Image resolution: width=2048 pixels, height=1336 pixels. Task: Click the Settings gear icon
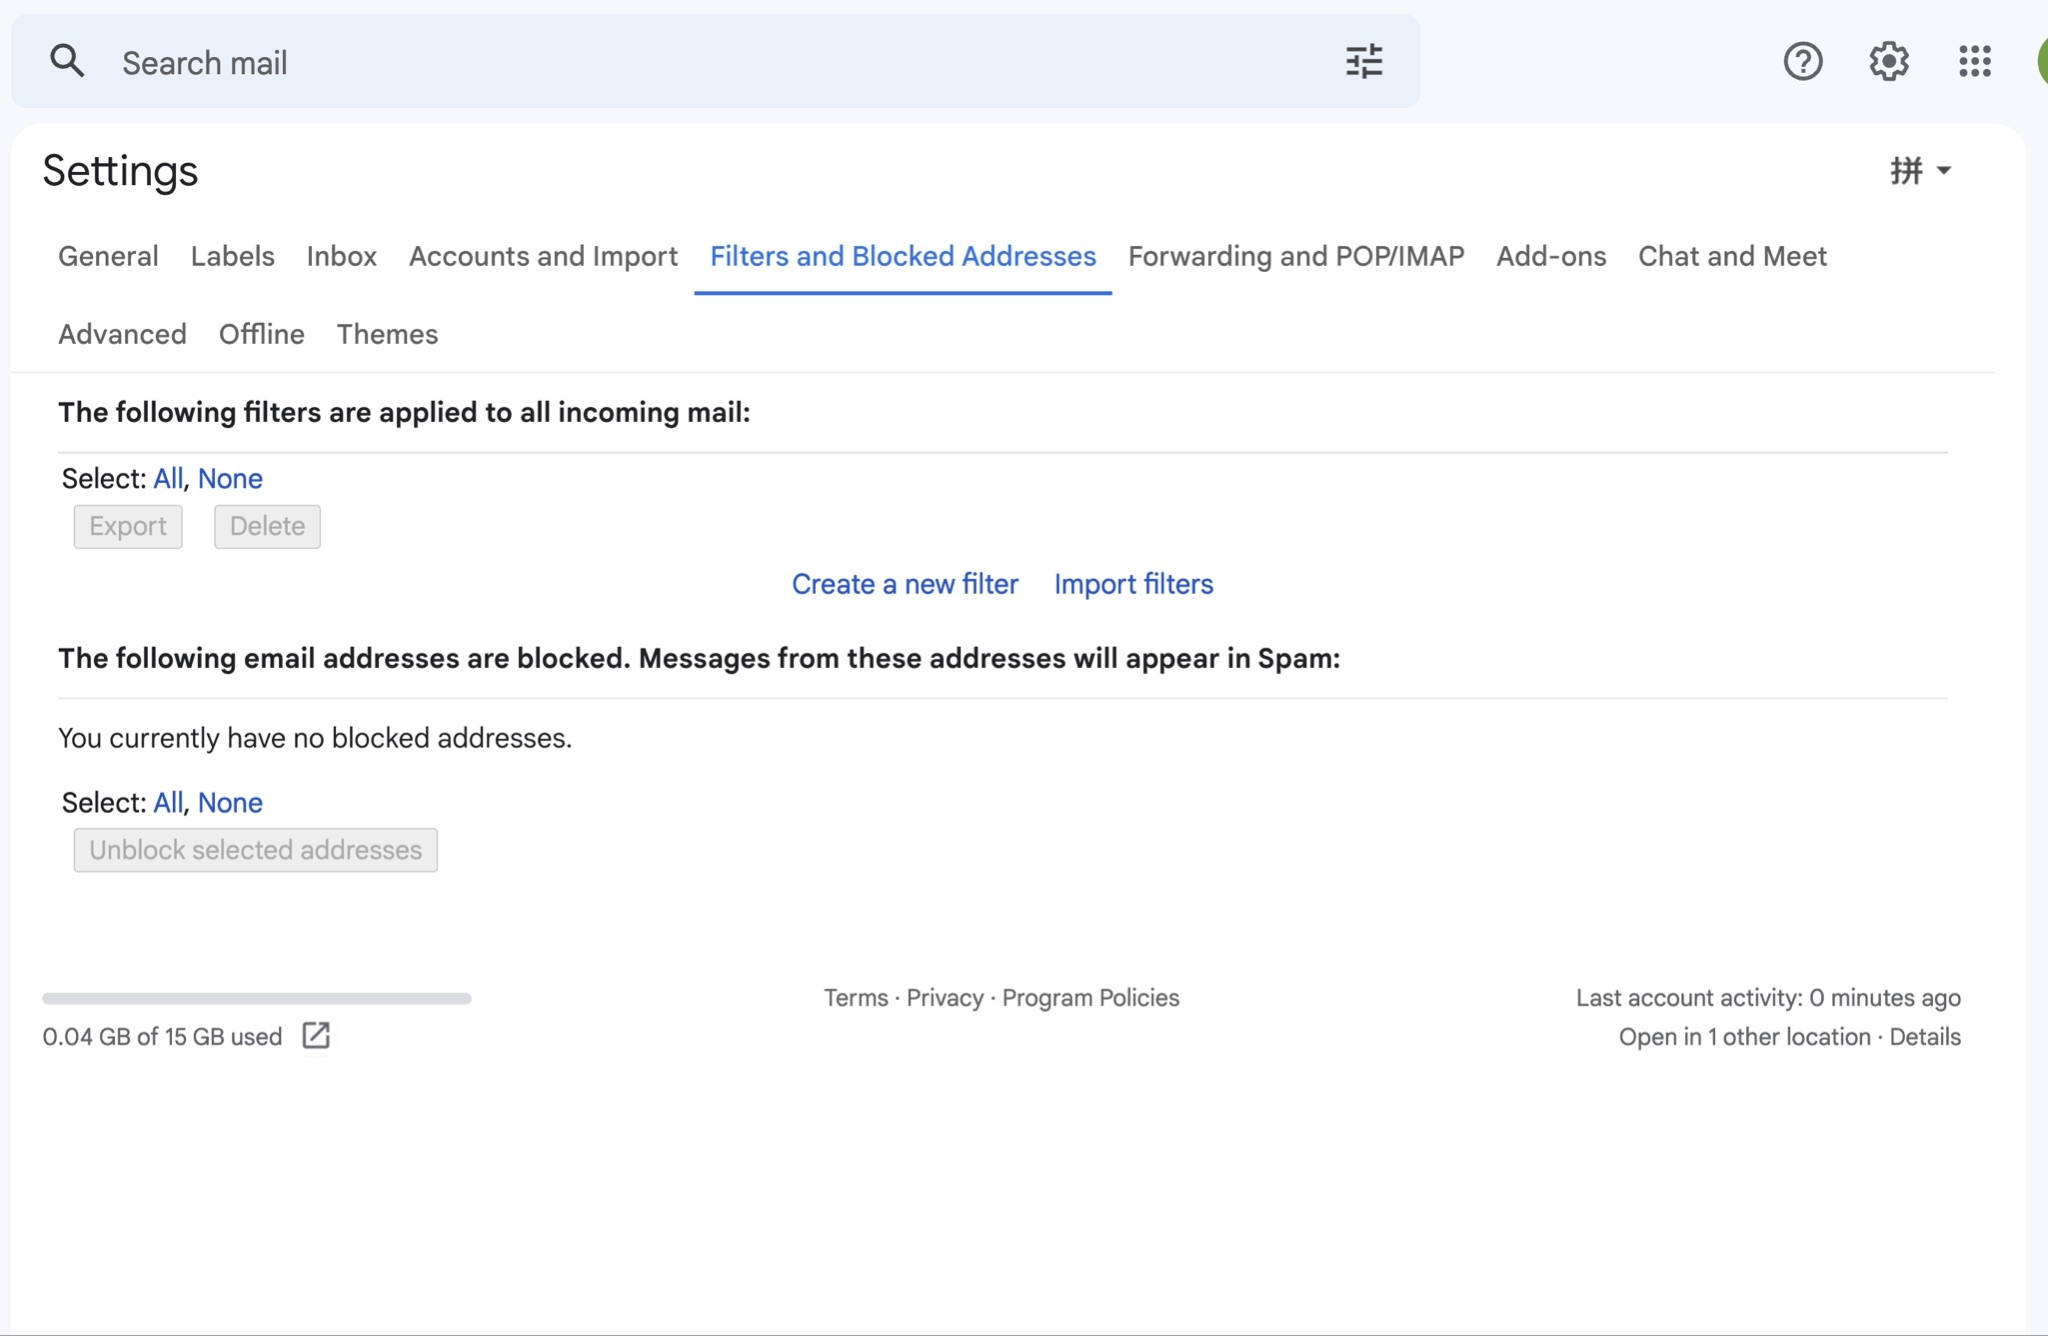1888,62
